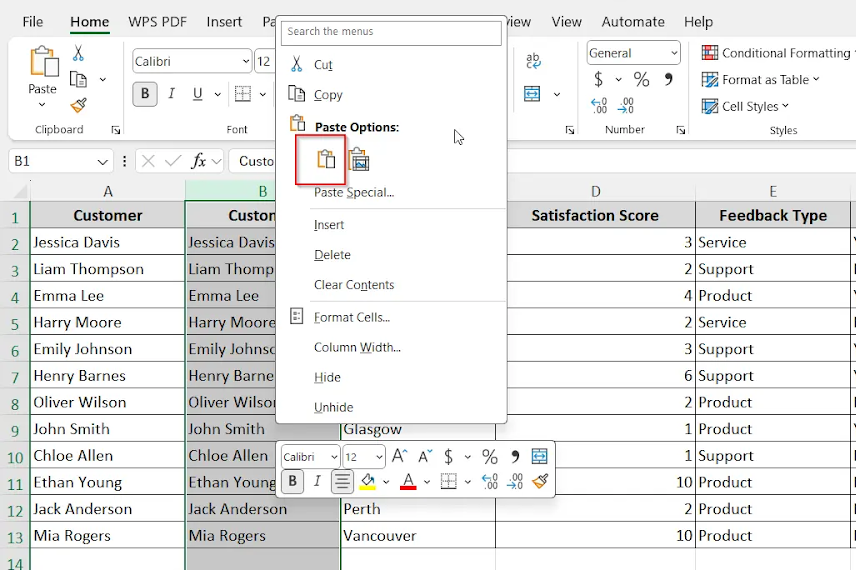Open the Number group dialog launcher

(x=681, y=130)
